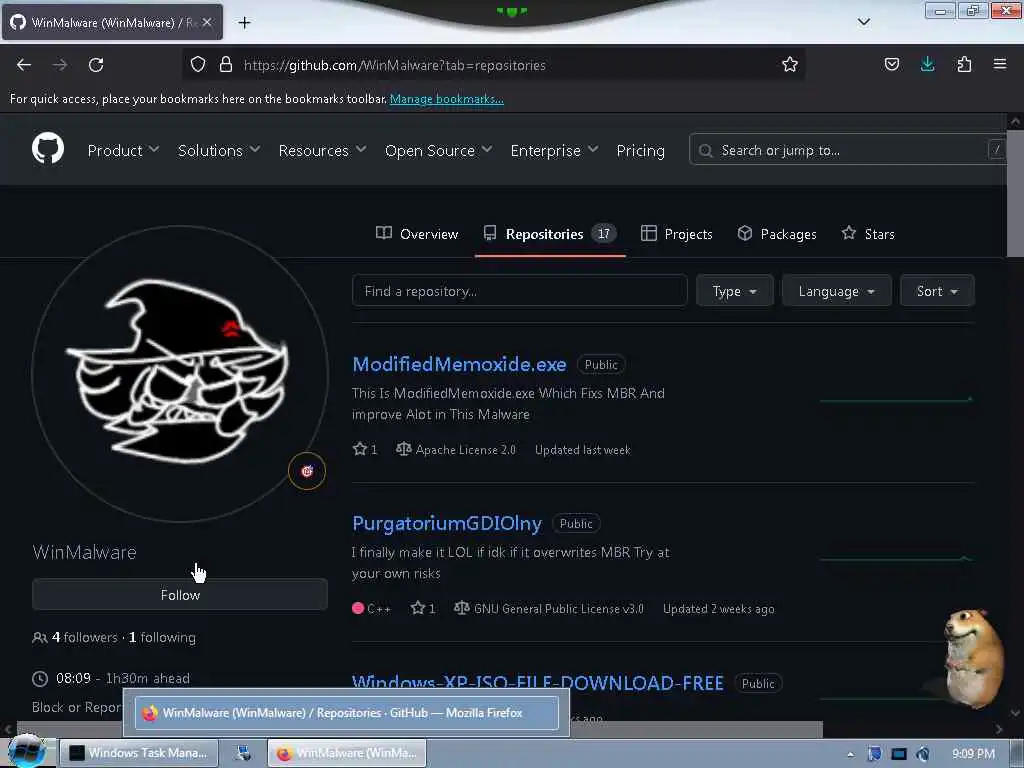Click the Manage bookmarks link
The height and width of the screenshot is (768, 1024).
(447, 99)
